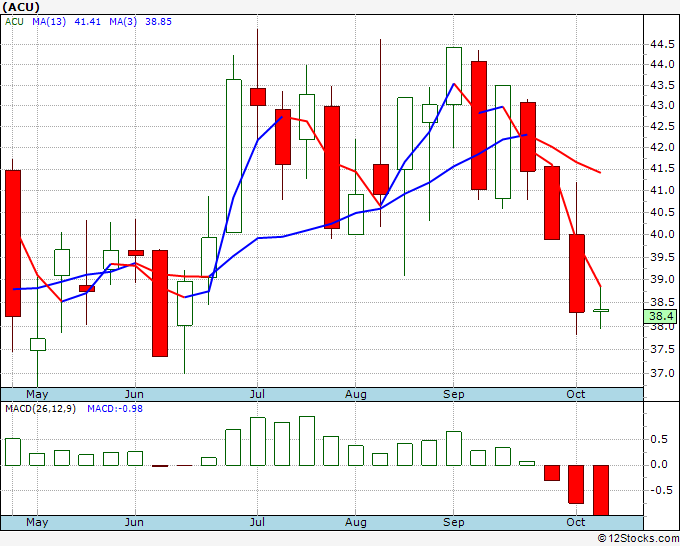Click the 43.0 price axis label
680x546 pixels.
click(662, 105)
